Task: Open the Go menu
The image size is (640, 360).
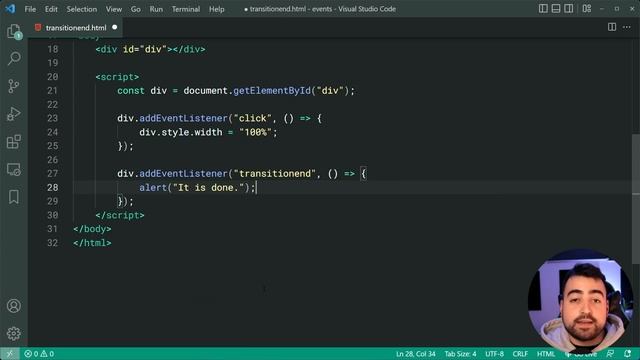Action: [136, 9]
